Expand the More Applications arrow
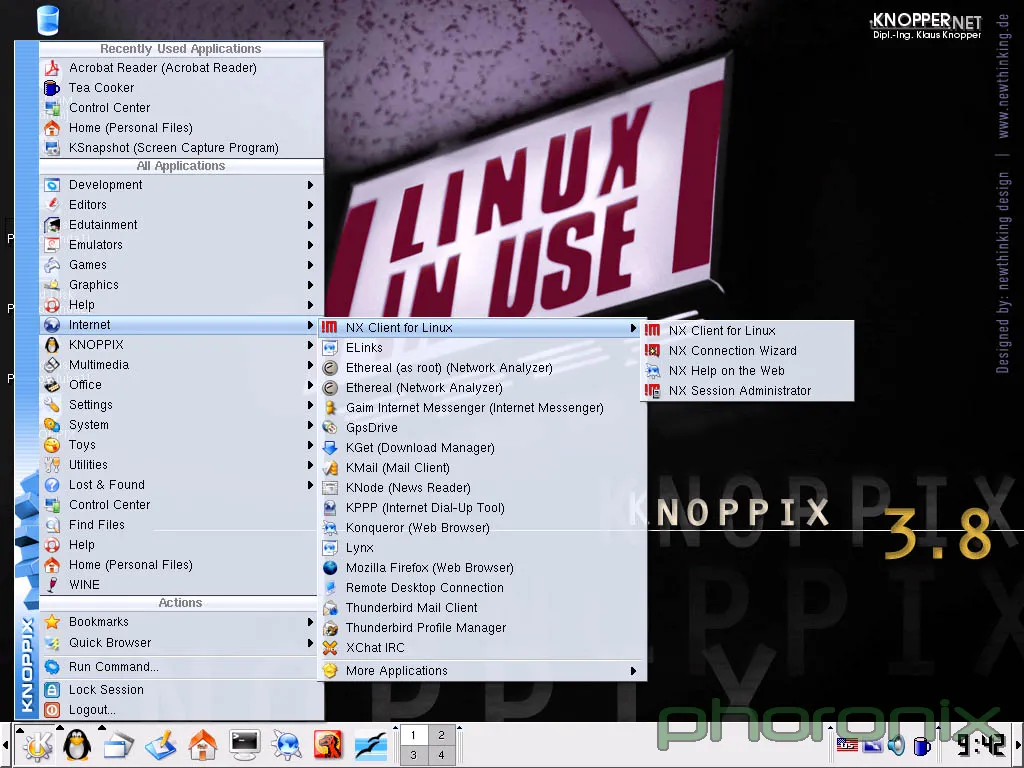Viewport: 1024px width, 768px height. [633, 671]
